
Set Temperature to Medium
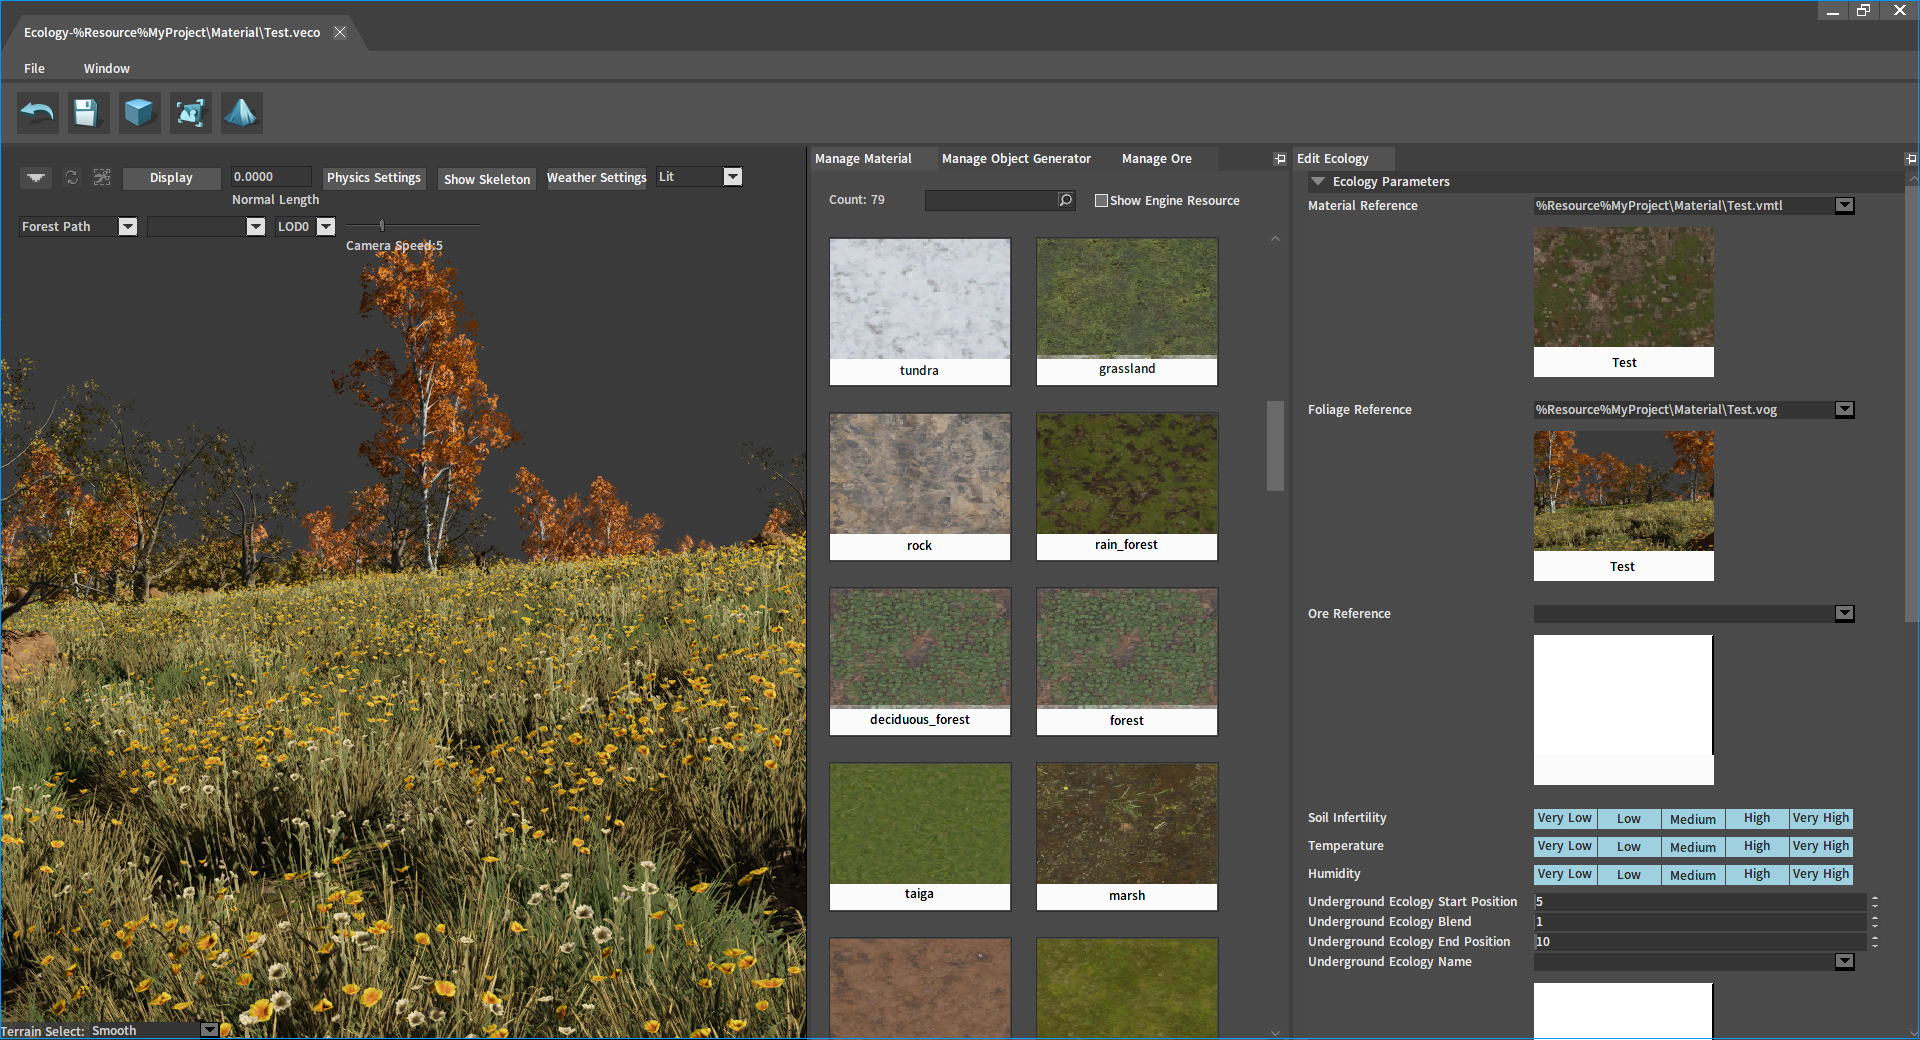pos(1693,846)
